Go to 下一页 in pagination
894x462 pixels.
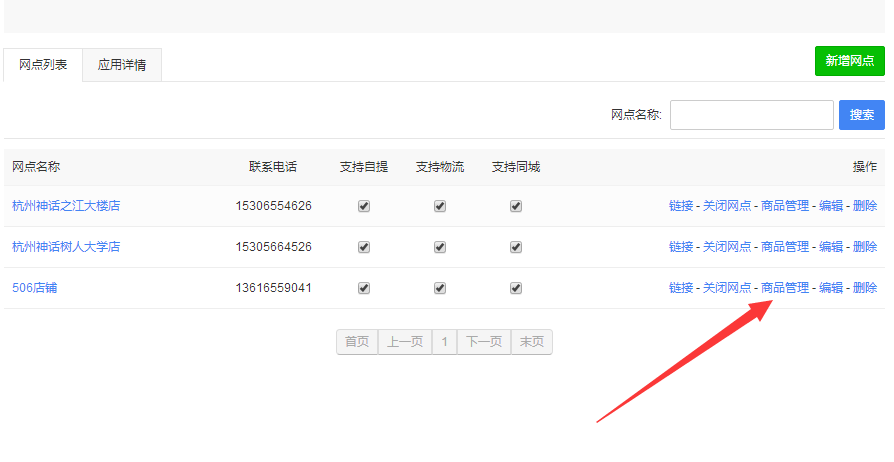pos(484,342)
